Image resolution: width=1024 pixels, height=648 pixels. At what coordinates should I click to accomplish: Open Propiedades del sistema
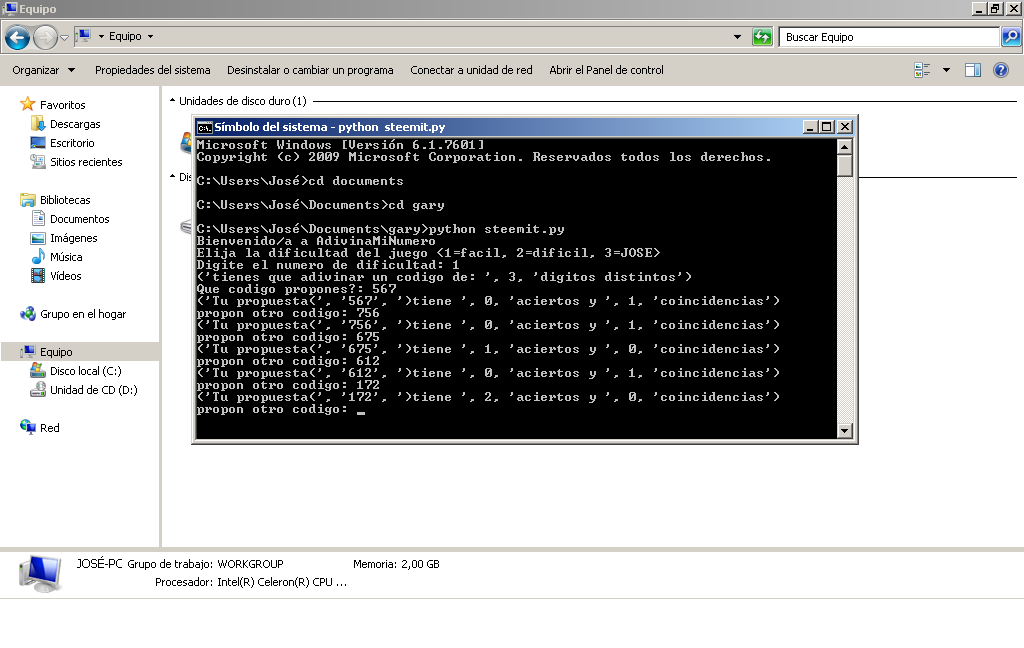153,70
